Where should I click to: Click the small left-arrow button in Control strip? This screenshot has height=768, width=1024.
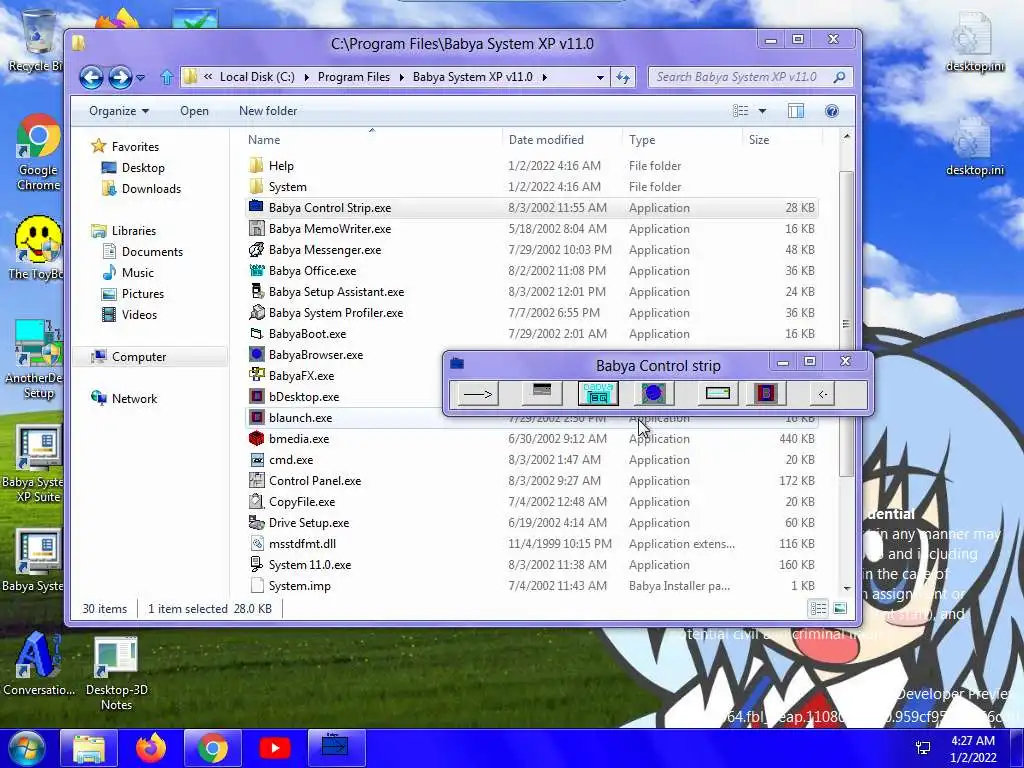click(822, 394)
